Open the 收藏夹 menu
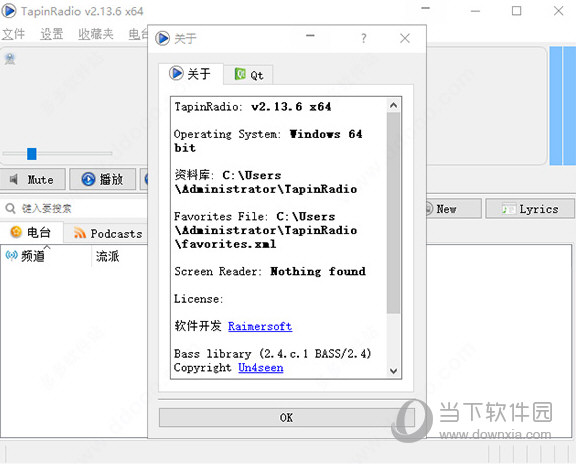Screen dimensions: 576x464 [x=96, y=34]
